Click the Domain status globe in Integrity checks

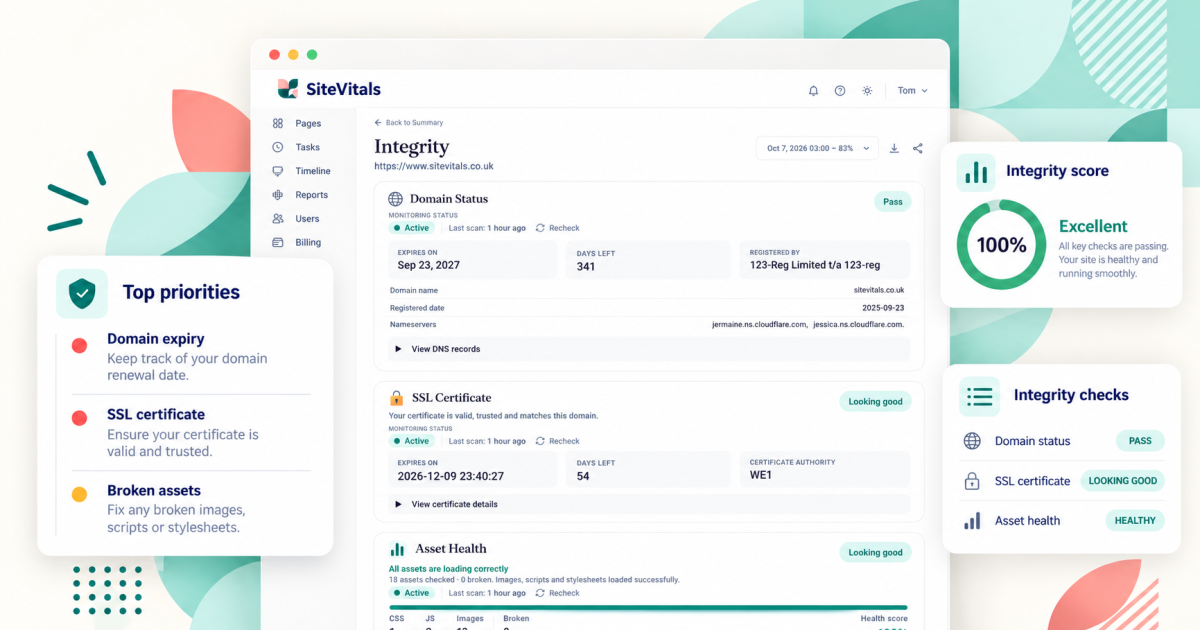[x=972, y=441]
